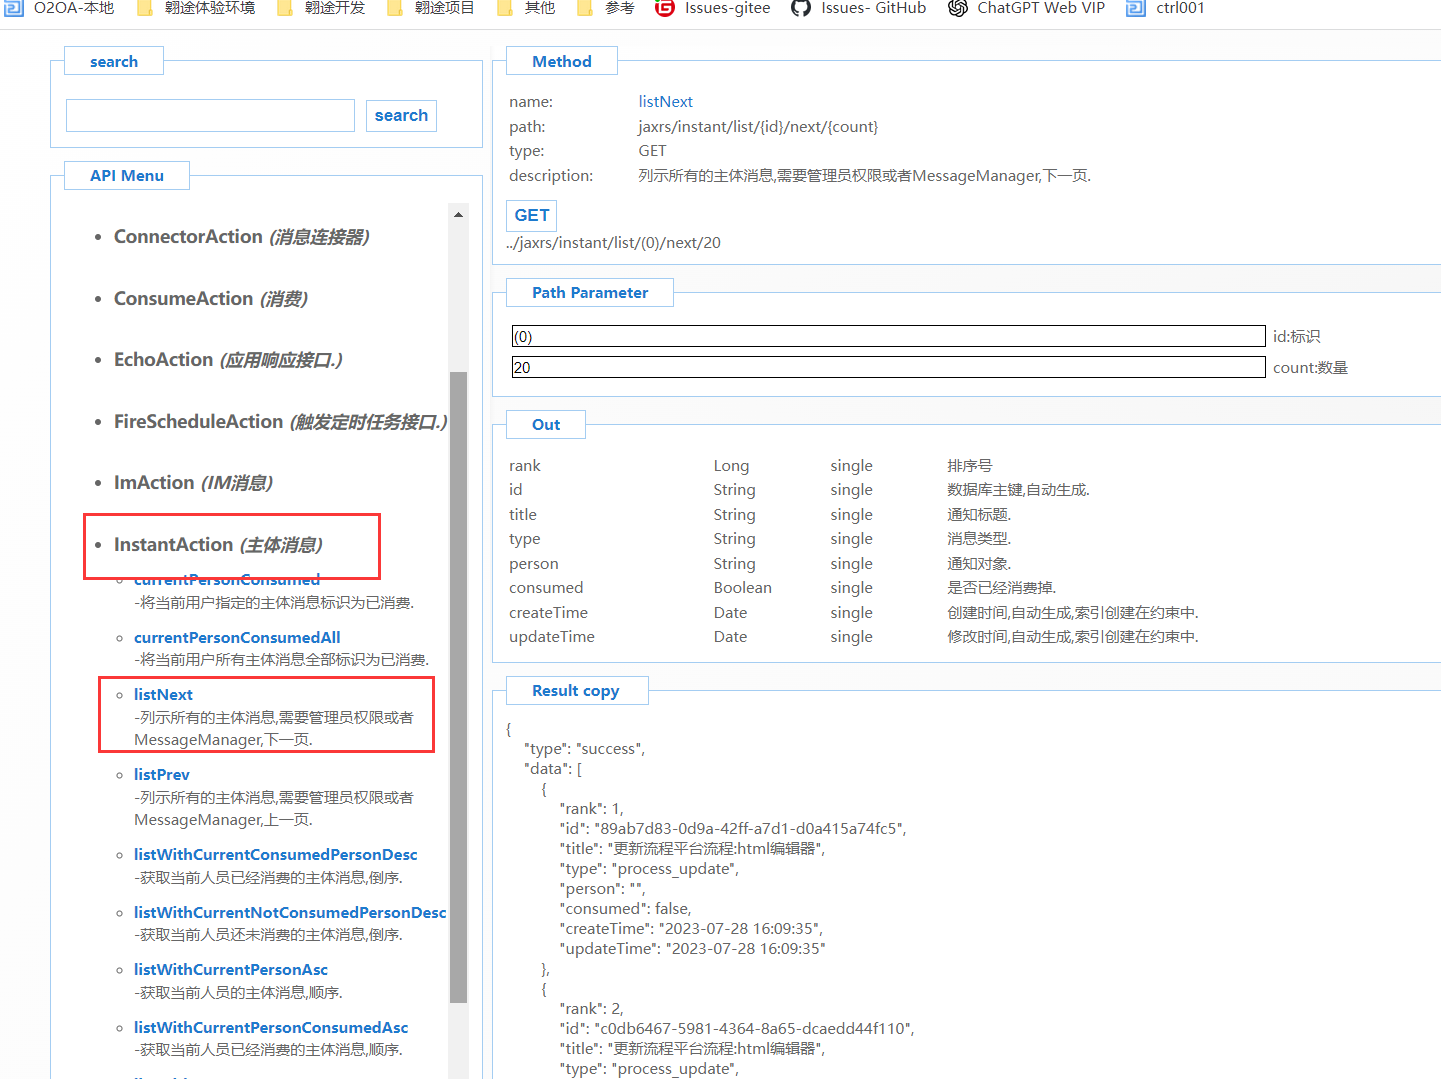
Task: Open the O2OA-本地 bookmark icon
Action: tap(14, 8)
